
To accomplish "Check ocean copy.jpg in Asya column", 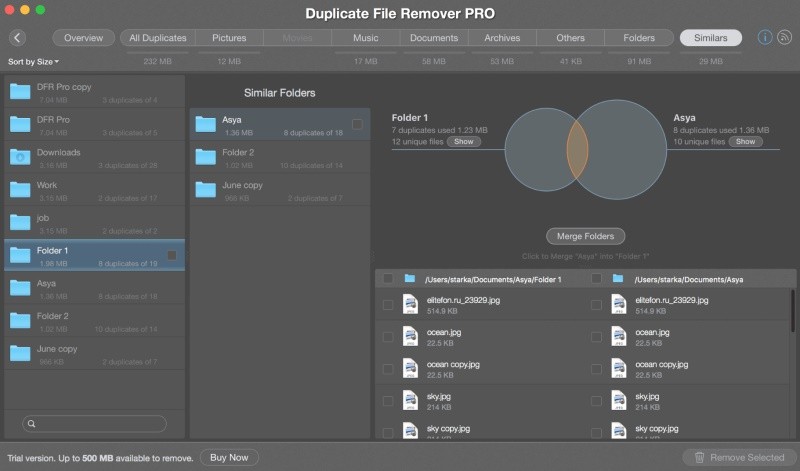I will [596, 369].
